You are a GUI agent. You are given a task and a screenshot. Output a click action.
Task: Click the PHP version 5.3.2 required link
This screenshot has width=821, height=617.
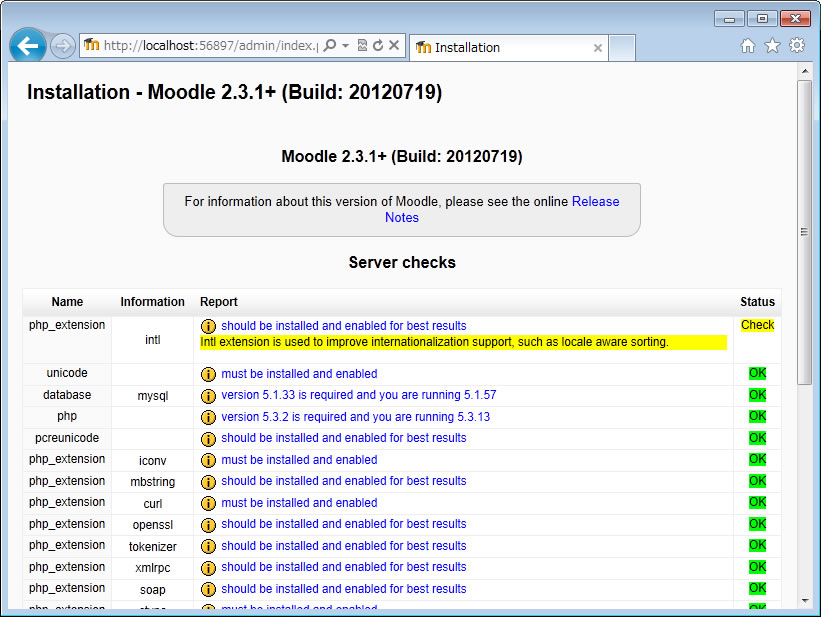point(355,417)
